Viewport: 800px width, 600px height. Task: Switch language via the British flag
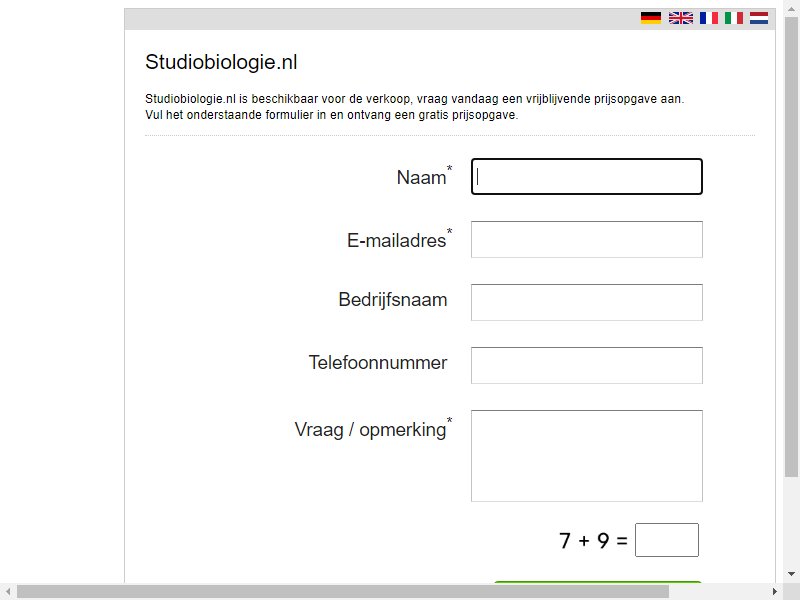pos(681,18)
